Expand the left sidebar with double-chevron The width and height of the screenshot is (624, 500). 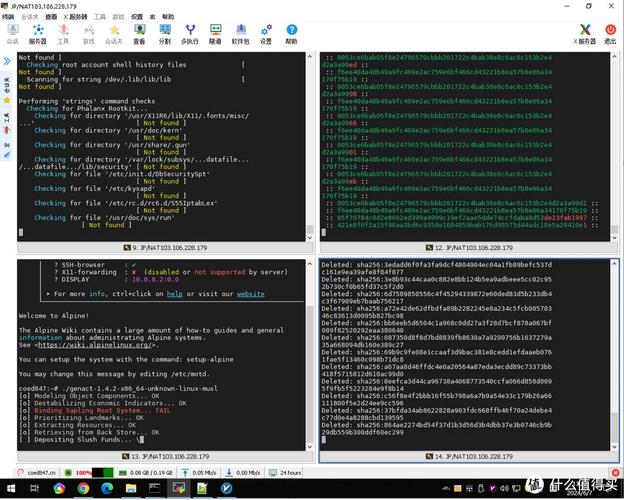click(7, 61)
